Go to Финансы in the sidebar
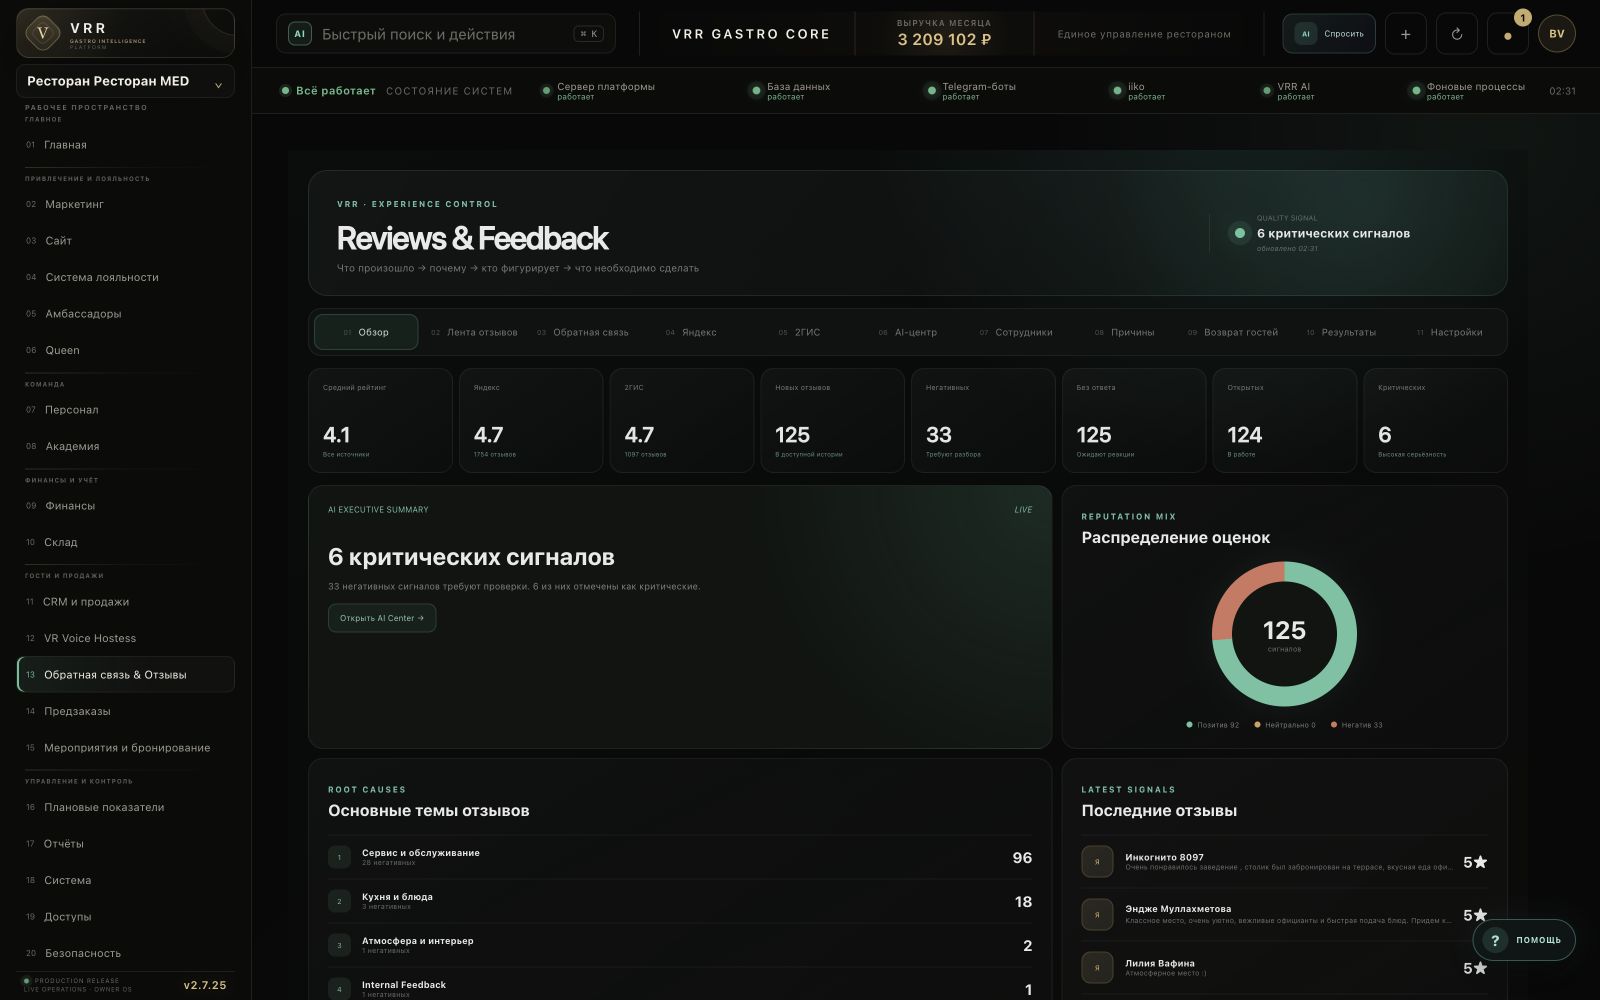 [126, 506]
